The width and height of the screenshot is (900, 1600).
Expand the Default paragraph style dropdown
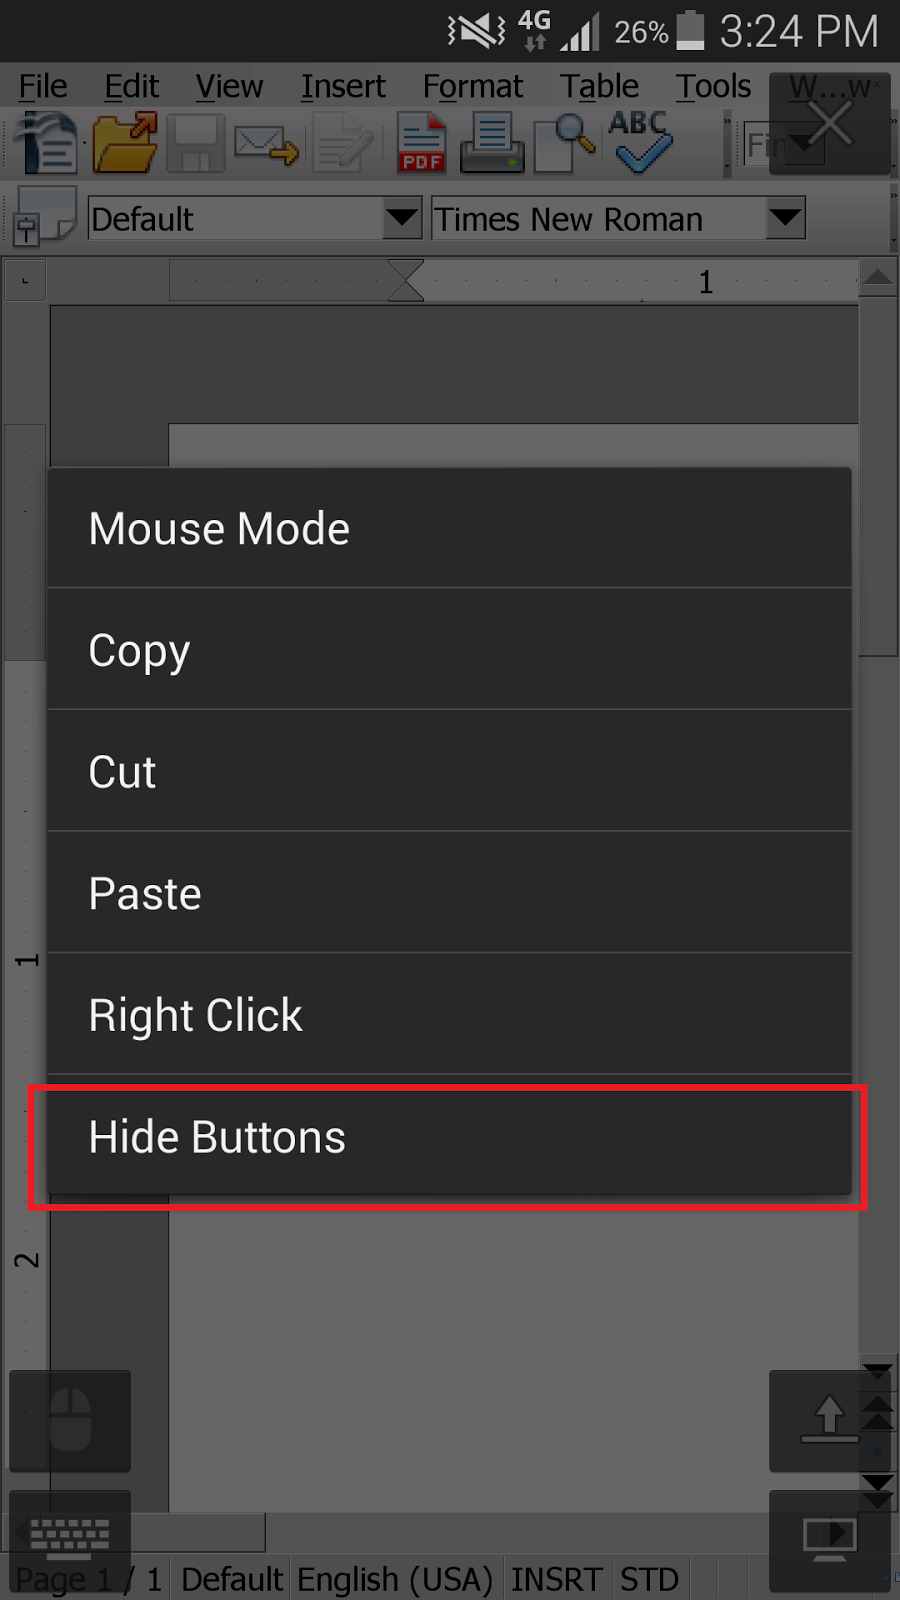(402, 217)
